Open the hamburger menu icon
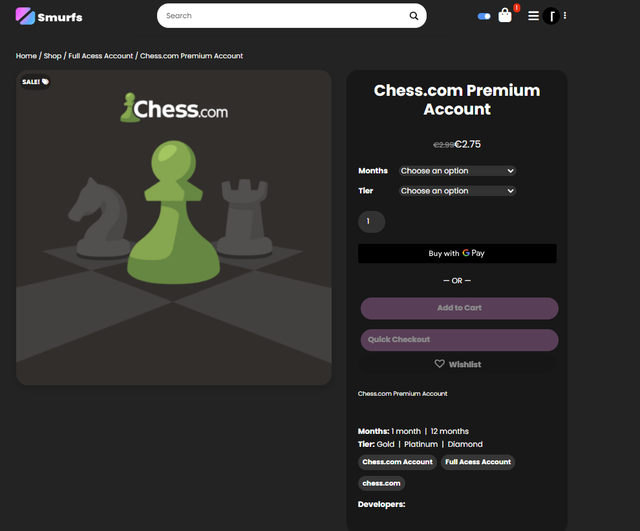Screen dimensions: 640x531 pyautogui.click(x=533, y=16)
